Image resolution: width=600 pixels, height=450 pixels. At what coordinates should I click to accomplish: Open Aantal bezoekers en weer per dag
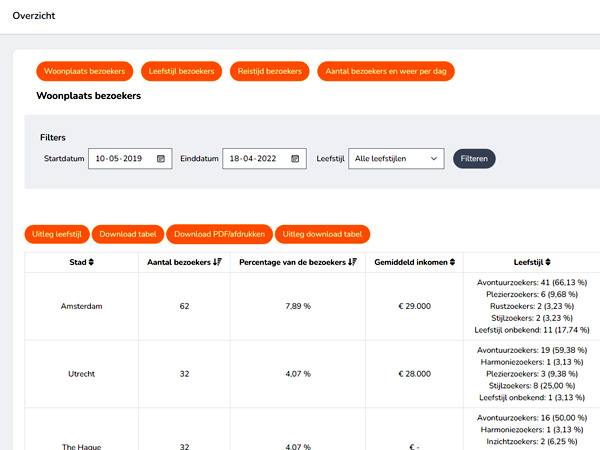click(386, 71)
